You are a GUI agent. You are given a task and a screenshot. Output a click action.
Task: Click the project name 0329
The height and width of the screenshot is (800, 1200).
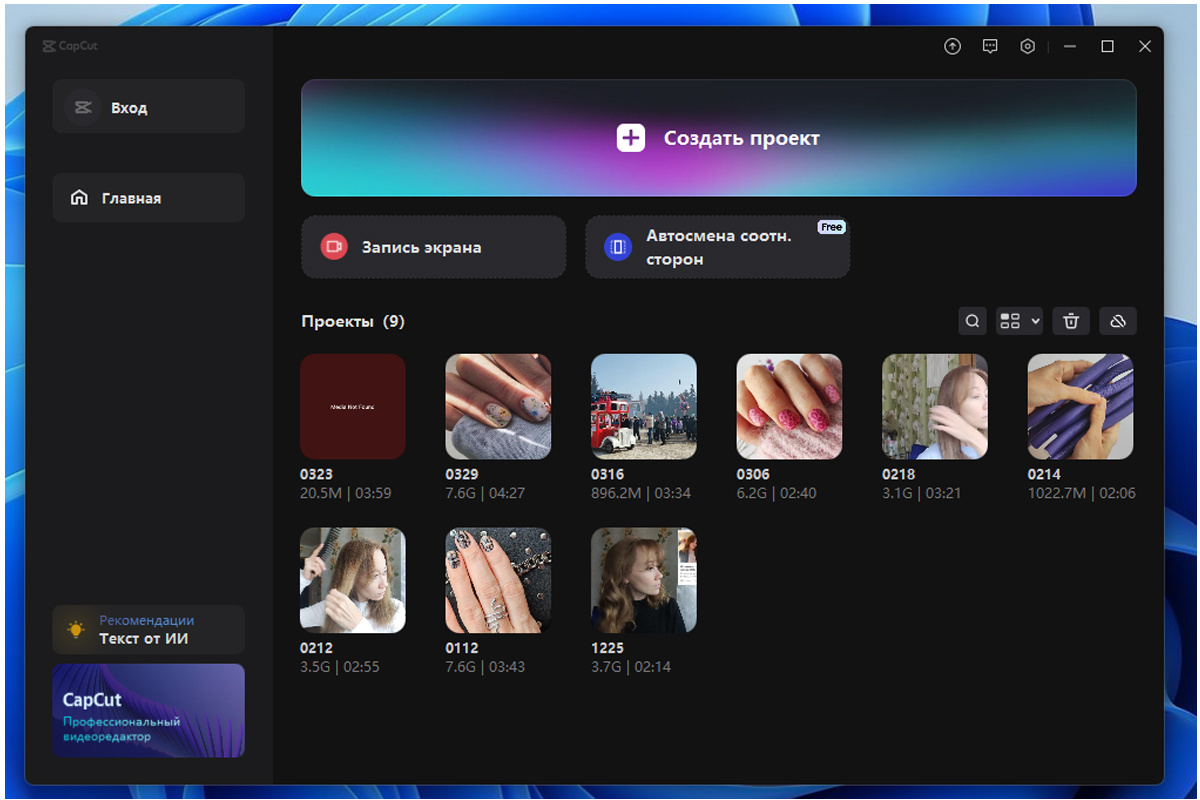click(462, 474)
